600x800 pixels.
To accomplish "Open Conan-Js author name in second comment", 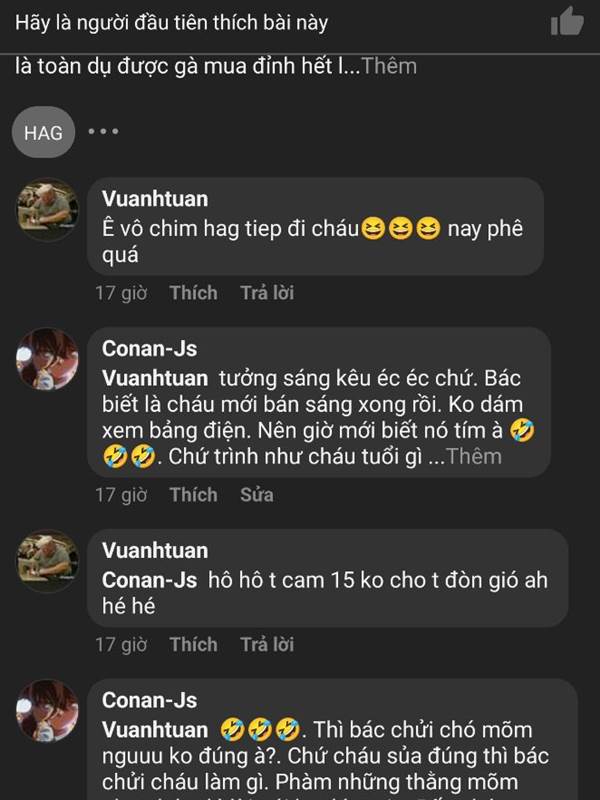I will click(149, 349).
